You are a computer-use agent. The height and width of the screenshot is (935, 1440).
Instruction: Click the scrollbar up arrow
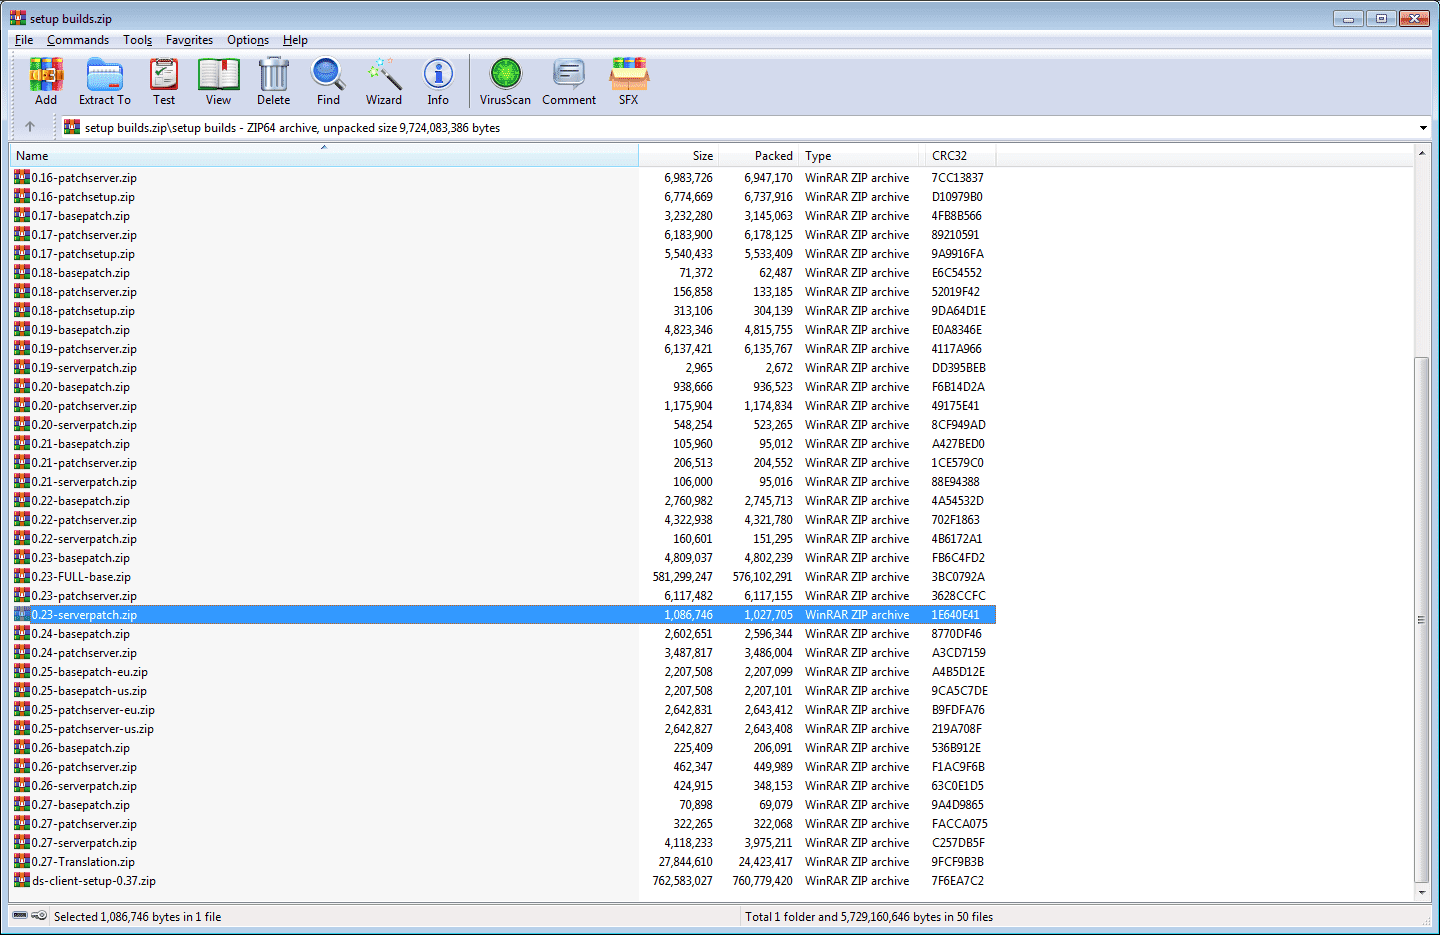coord(1421,153)
